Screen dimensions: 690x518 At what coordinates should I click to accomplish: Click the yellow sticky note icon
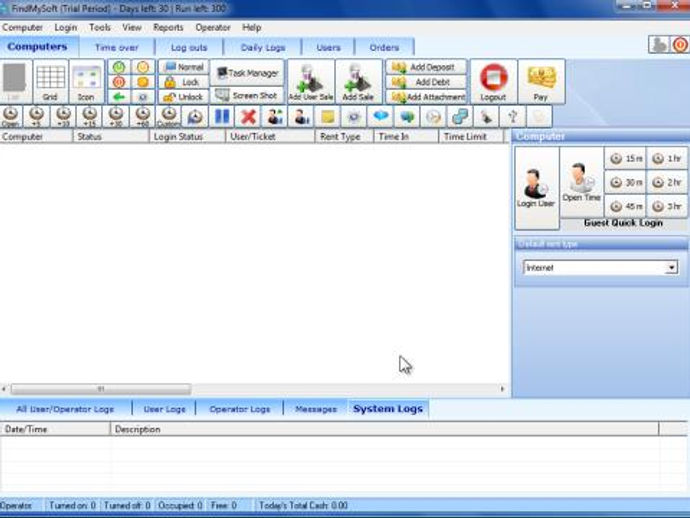click(x=328, y=117)
